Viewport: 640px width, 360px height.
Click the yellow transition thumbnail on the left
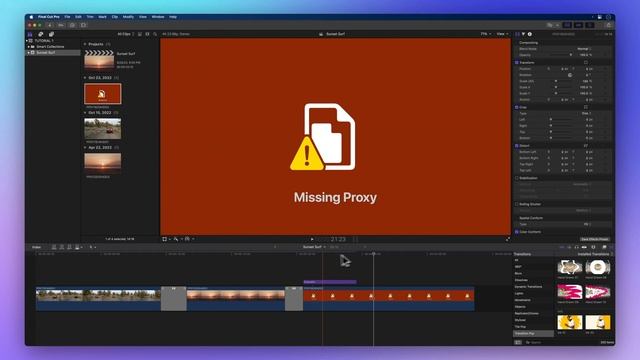click(570, 322)
